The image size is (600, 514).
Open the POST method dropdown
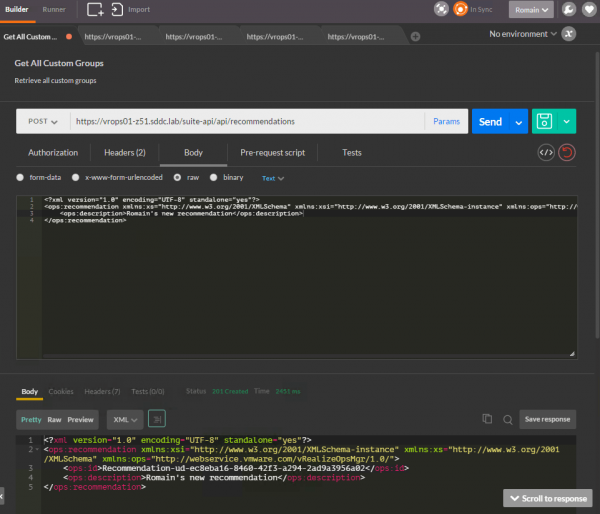point(43,121)
